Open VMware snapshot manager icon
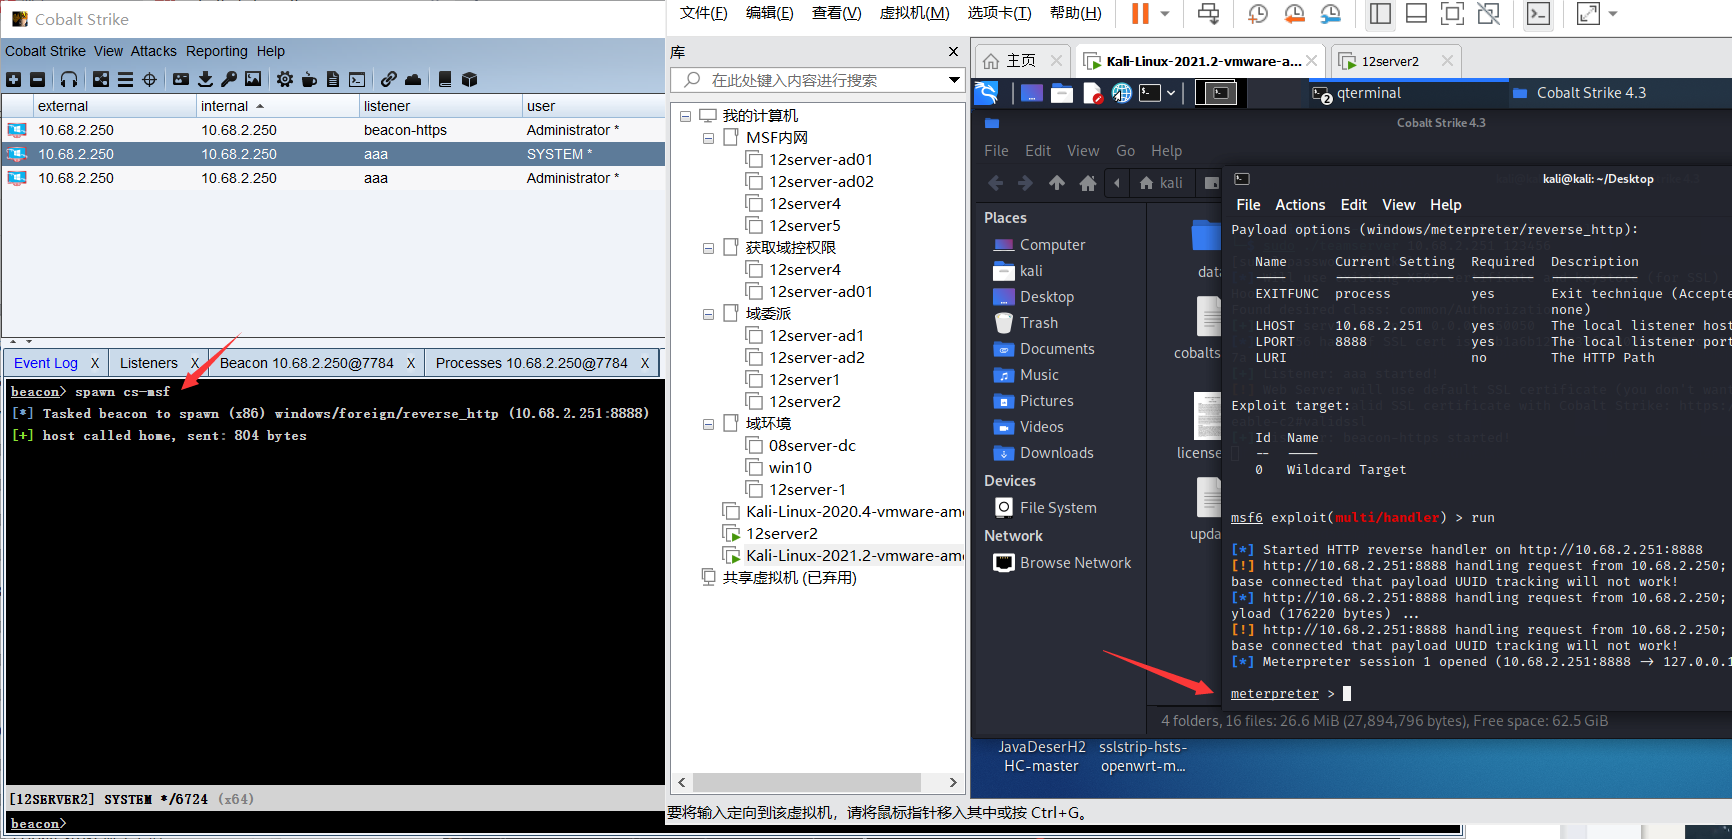 click(x=1330, y=13)
